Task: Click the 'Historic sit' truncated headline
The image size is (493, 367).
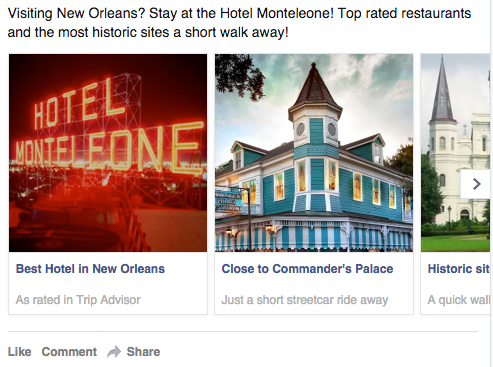Action: (459, 269)
